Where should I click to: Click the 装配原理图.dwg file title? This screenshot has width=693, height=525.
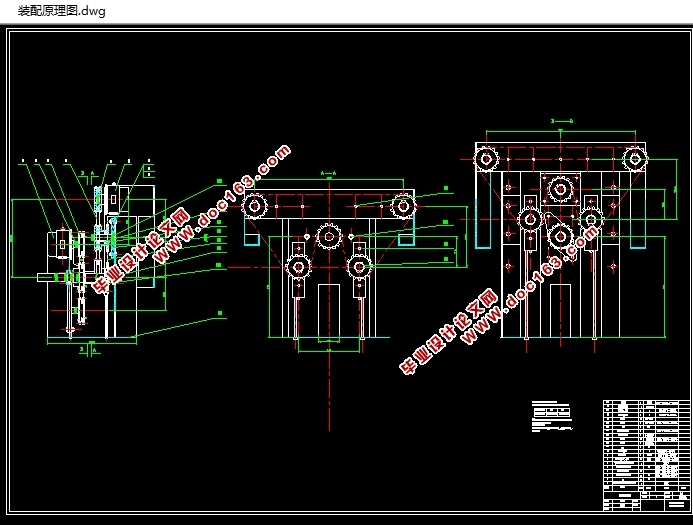click(x=61, y=11)
